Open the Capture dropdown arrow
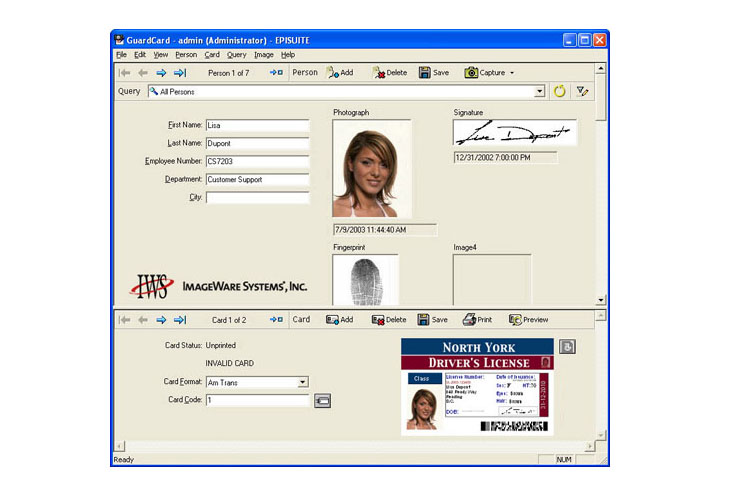This screenshot has width=750, height=500. tap(512, 73)
